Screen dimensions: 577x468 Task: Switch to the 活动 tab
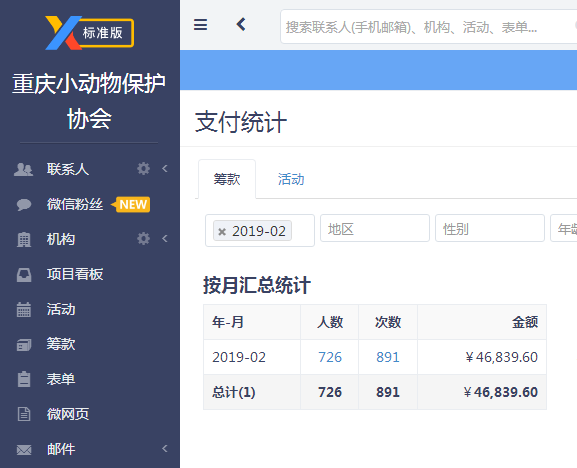coord(291,179)
